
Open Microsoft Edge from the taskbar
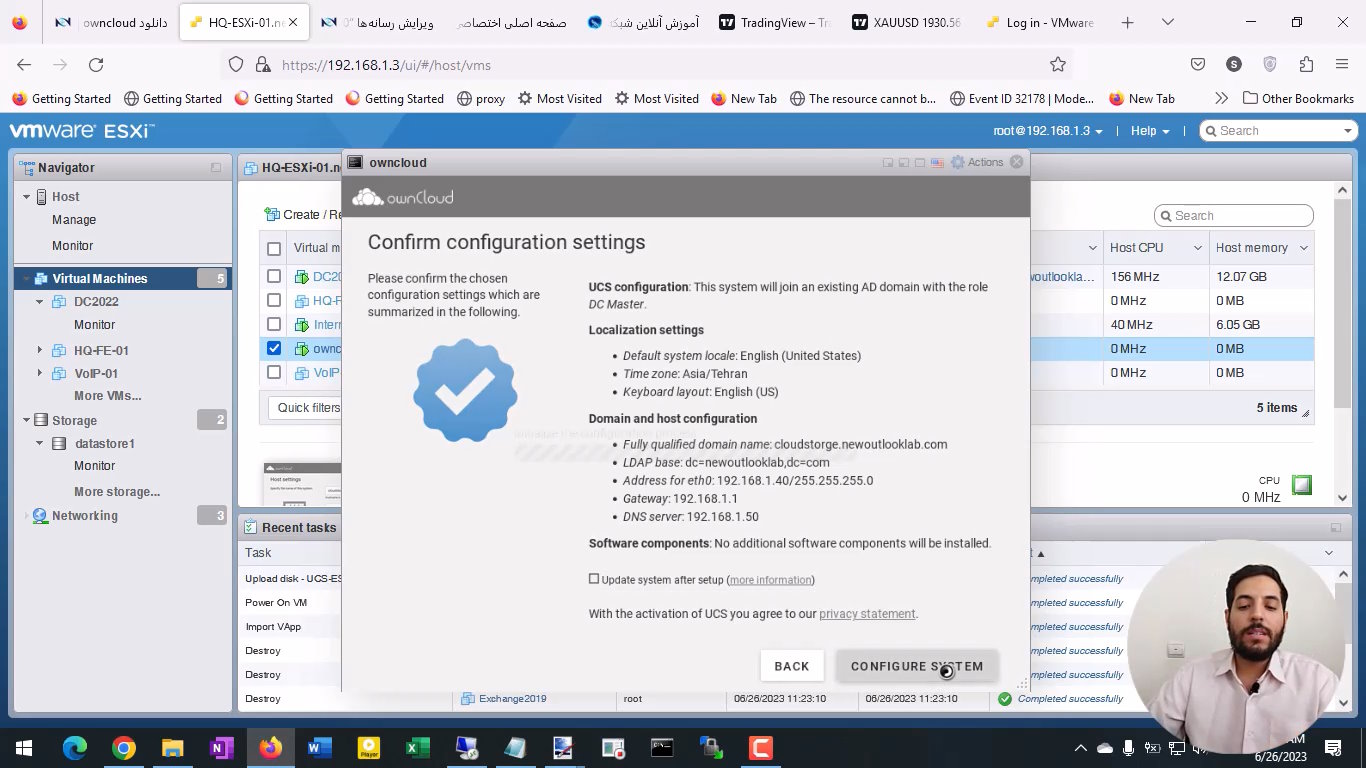[75, 748]
